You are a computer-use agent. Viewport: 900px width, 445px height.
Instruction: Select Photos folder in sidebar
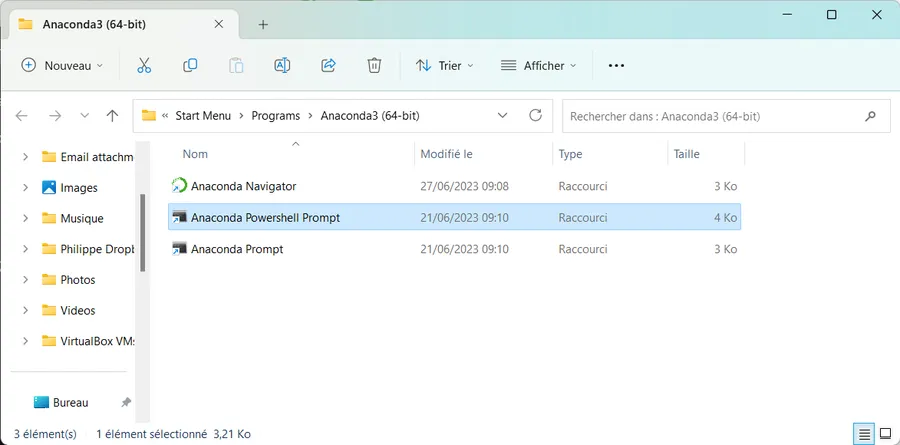78,280
